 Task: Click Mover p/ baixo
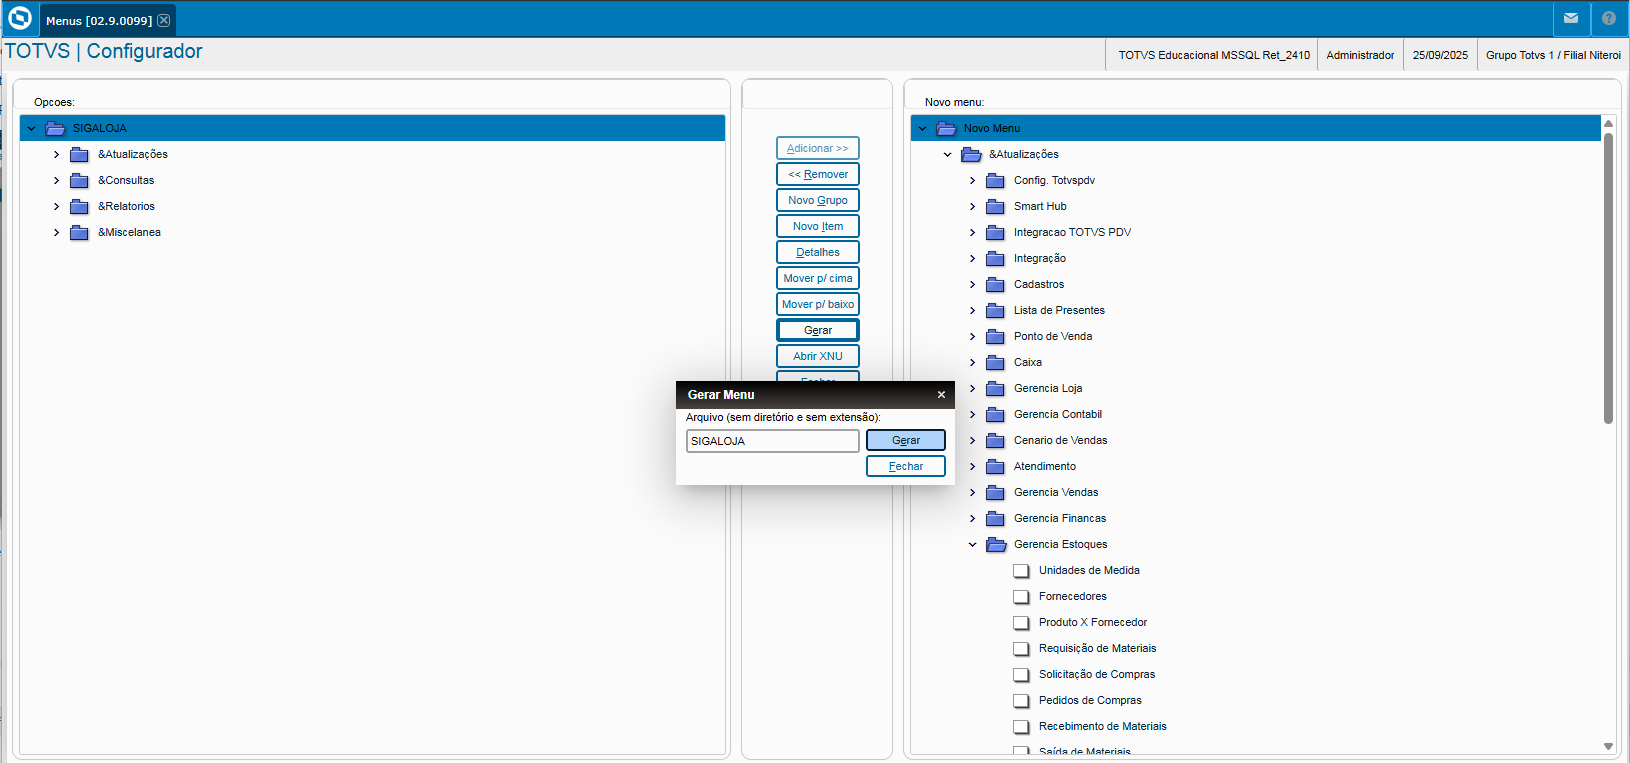tap(818, 304)
